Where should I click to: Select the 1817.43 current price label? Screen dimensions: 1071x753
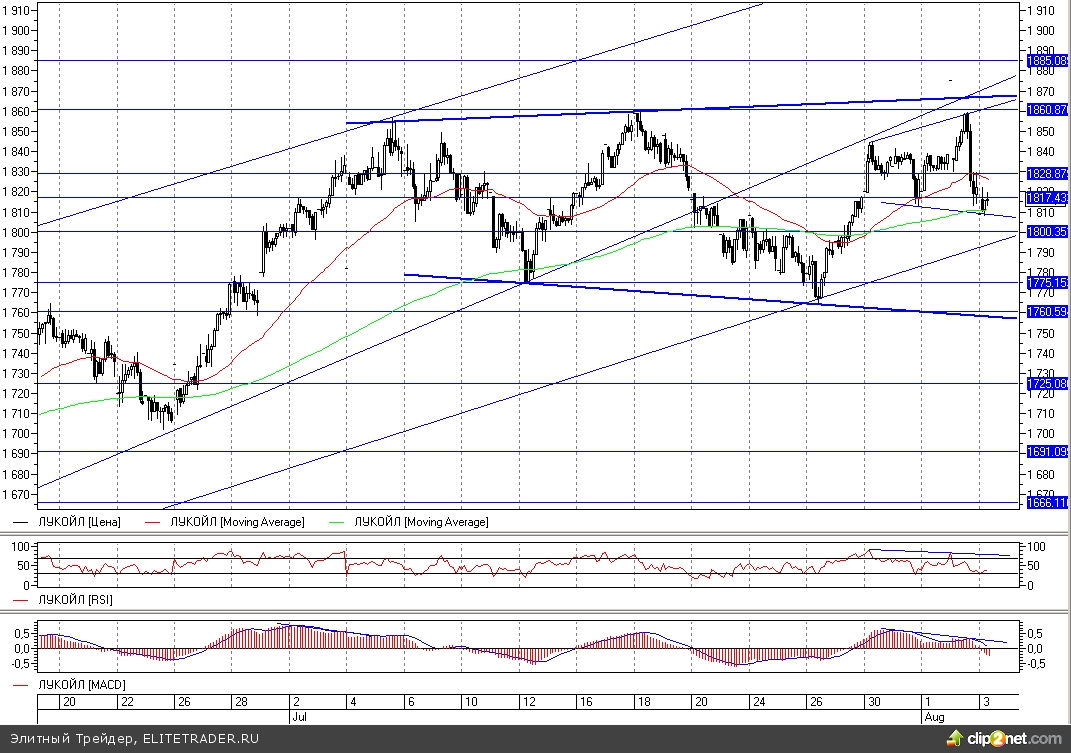1047,197
